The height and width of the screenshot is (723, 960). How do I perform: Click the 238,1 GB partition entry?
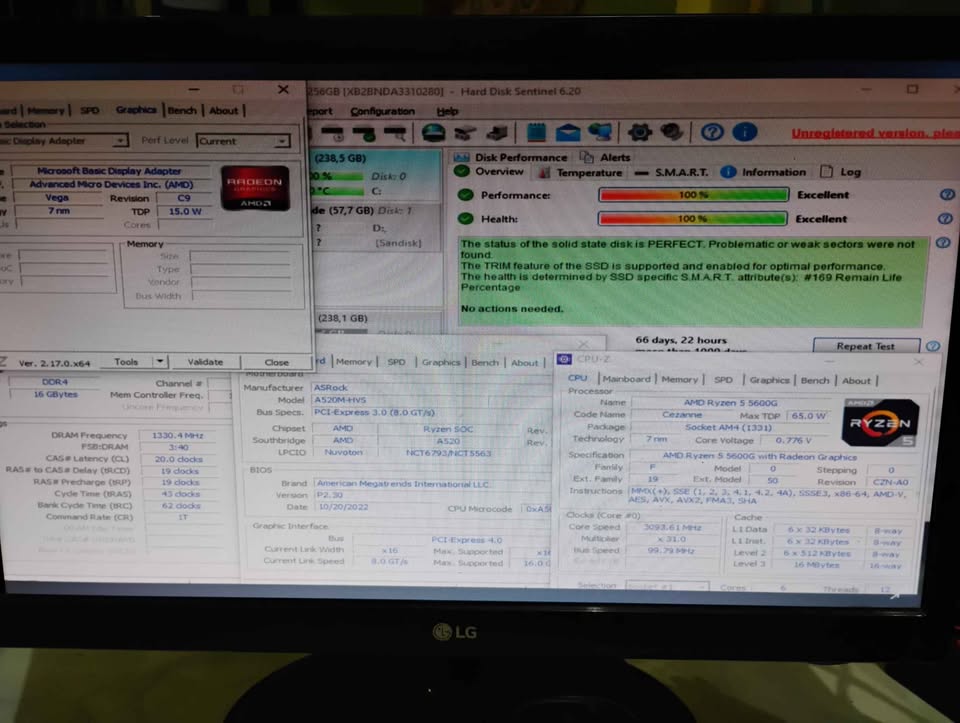(378, 319)
